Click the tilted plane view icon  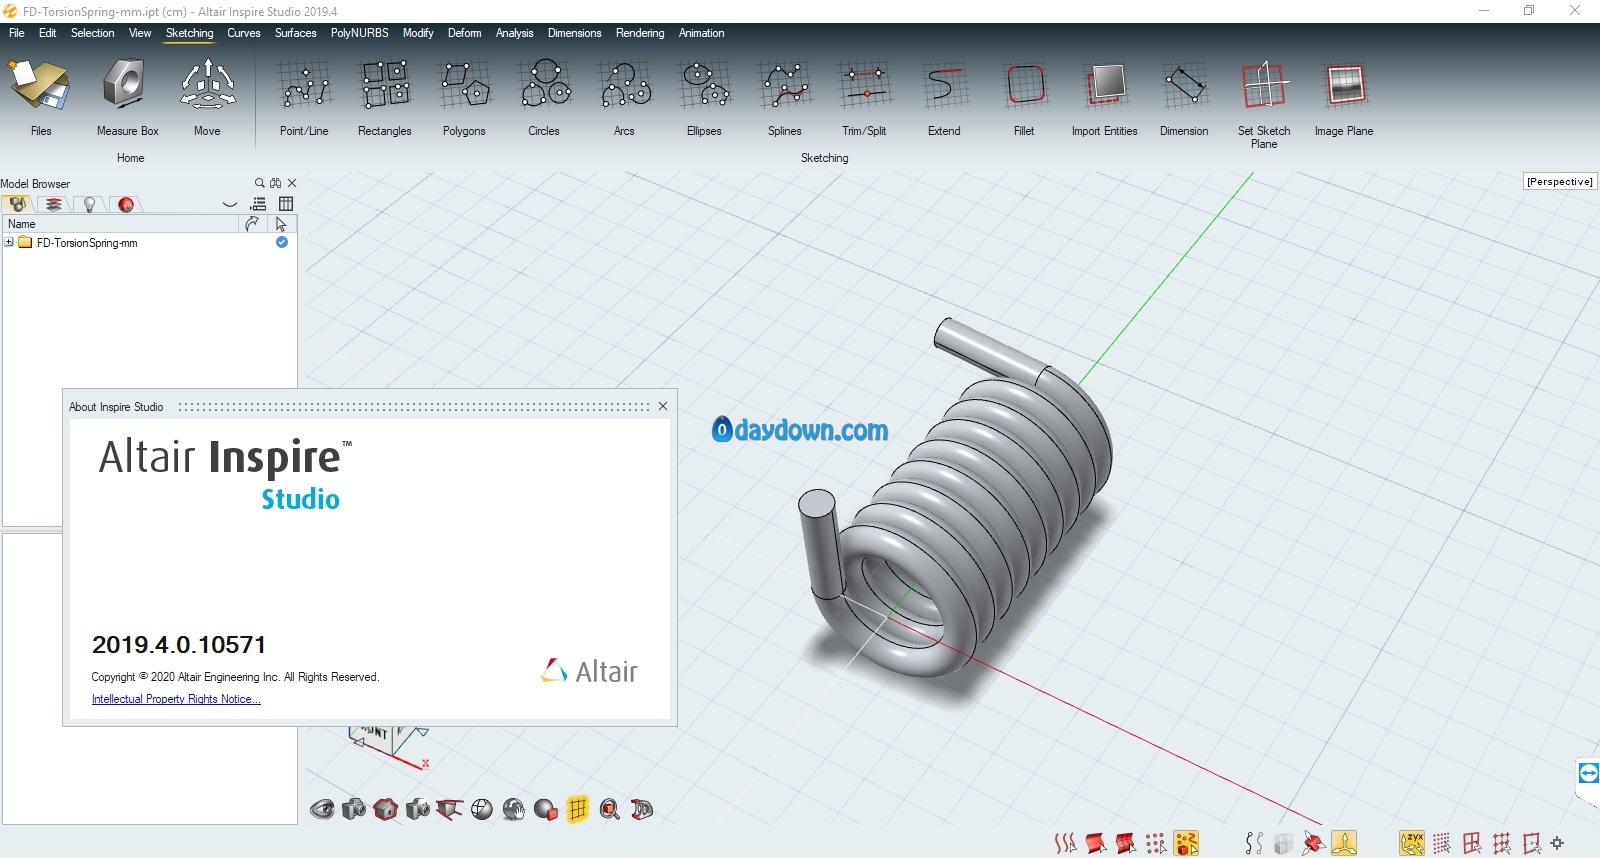coord(450,810)
